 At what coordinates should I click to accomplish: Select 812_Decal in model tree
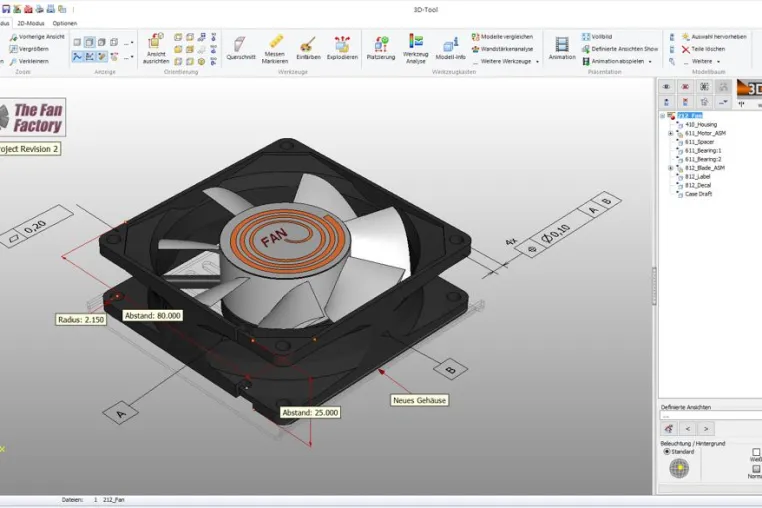(698, 185)
